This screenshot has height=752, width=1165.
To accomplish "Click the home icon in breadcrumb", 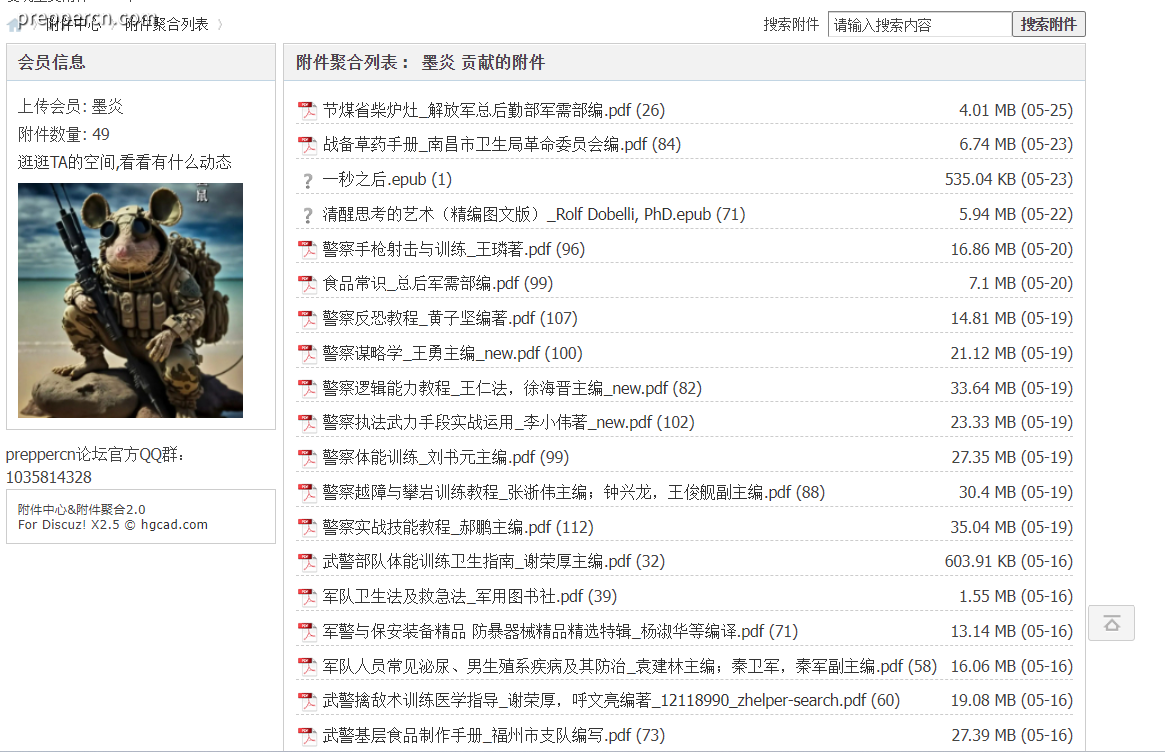I will coord(15,25).
